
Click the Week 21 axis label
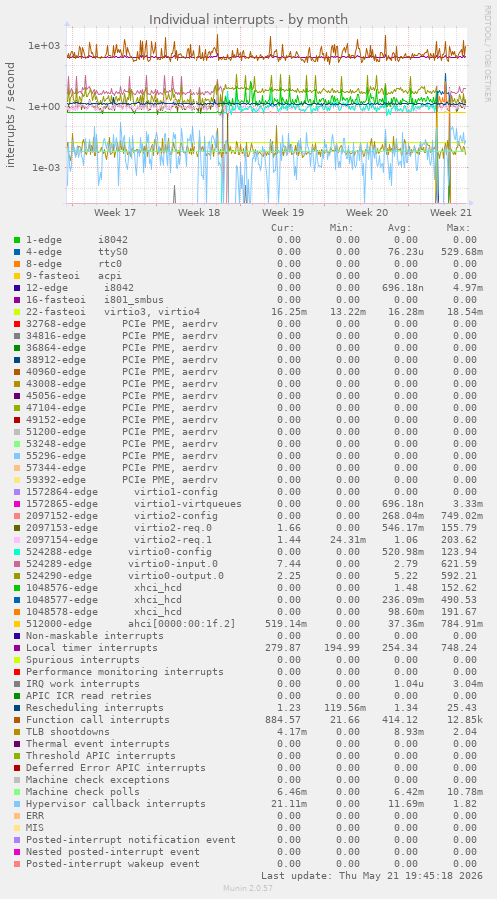coord(451,213)
